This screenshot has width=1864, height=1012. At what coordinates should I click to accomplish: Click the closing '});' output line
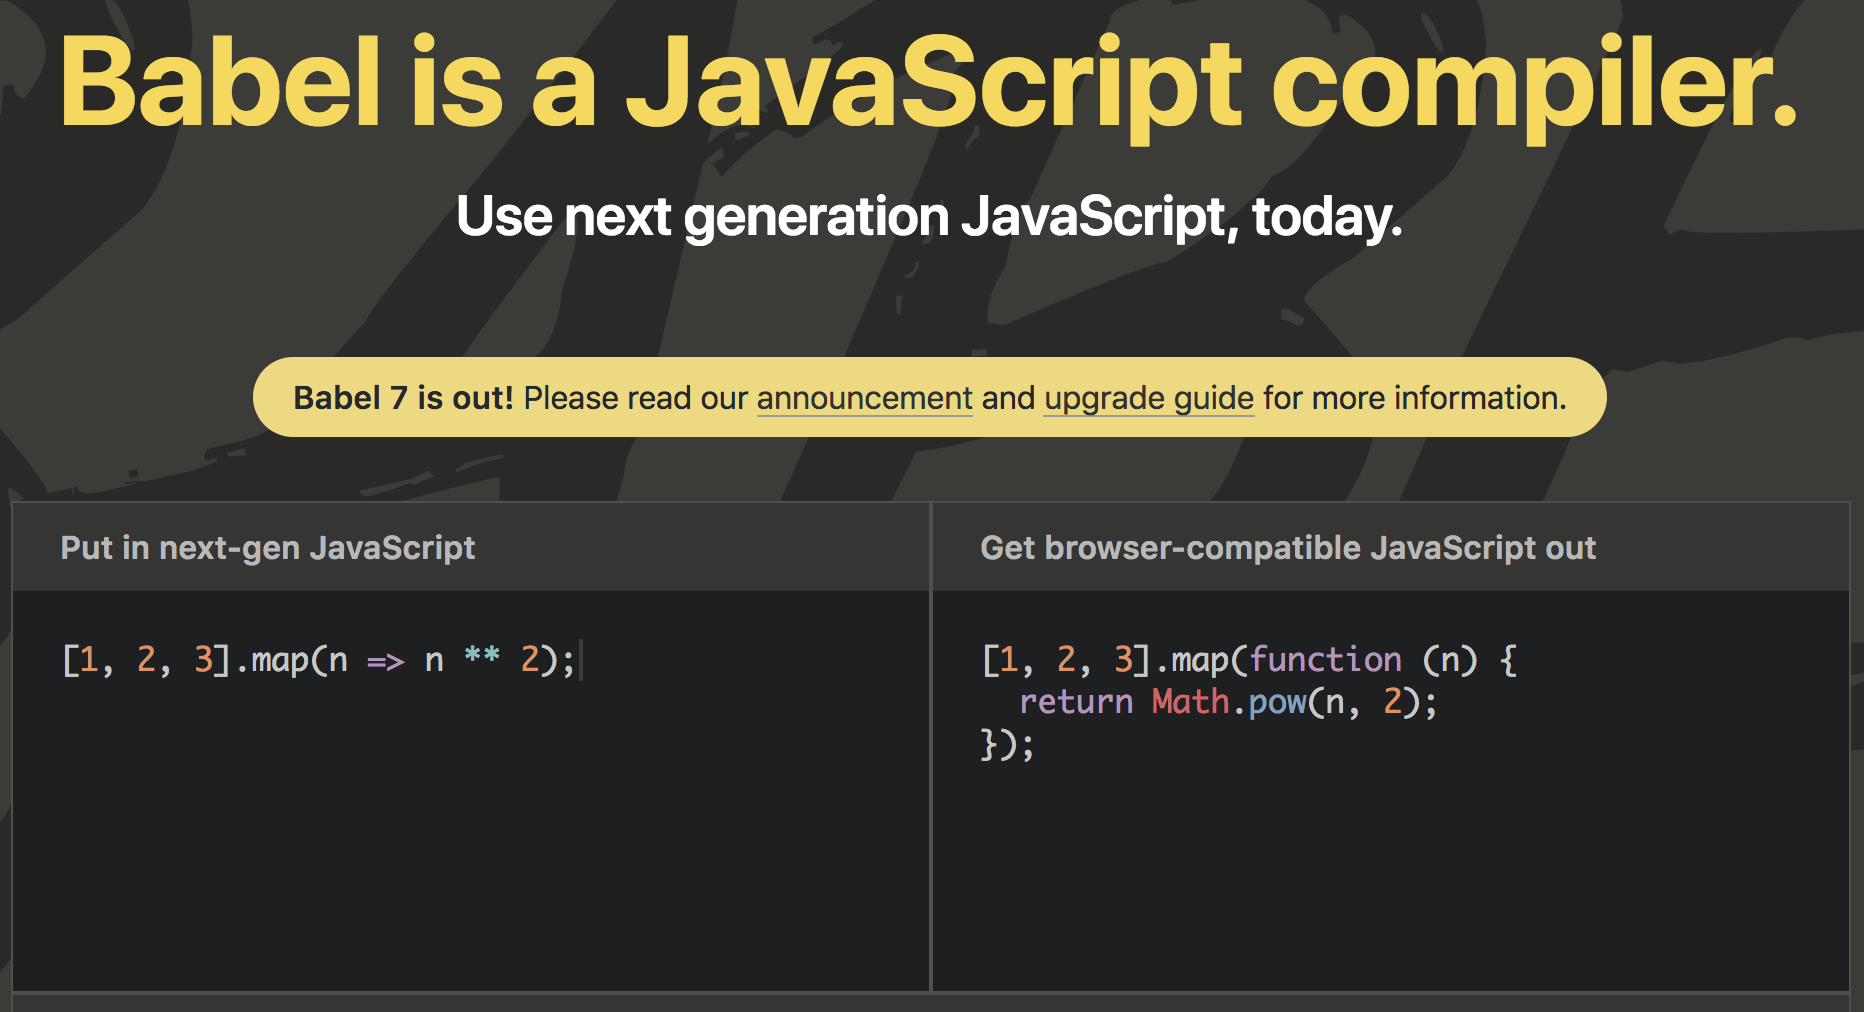[x=1007, y=745]
